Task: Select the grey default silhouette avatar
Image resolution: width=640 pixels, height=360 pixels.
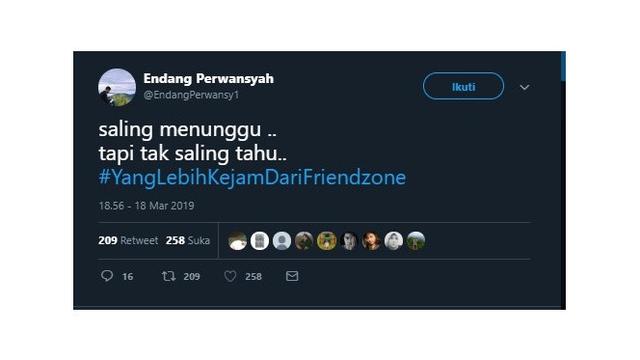Action: pyautogui.click(x=282, y=241)
